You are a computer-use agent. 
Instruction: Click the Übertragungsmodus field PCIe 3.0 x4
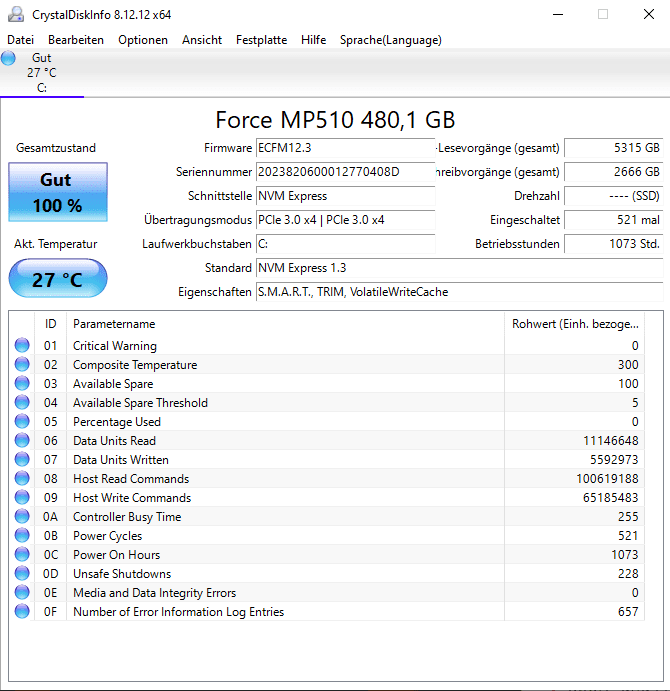[x=346, y=220]
